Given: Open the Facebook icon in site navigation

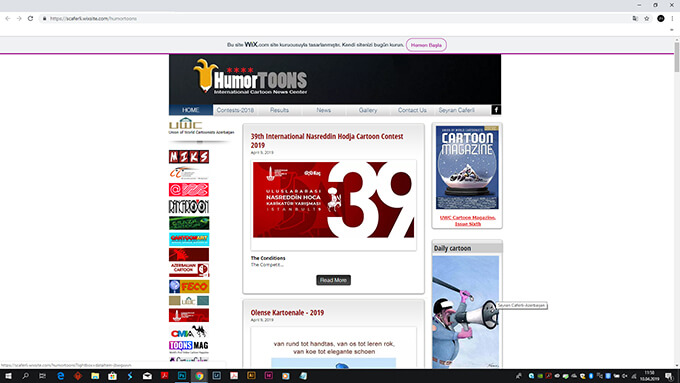Looking at the screenshot, I should (x=496, y=110).
